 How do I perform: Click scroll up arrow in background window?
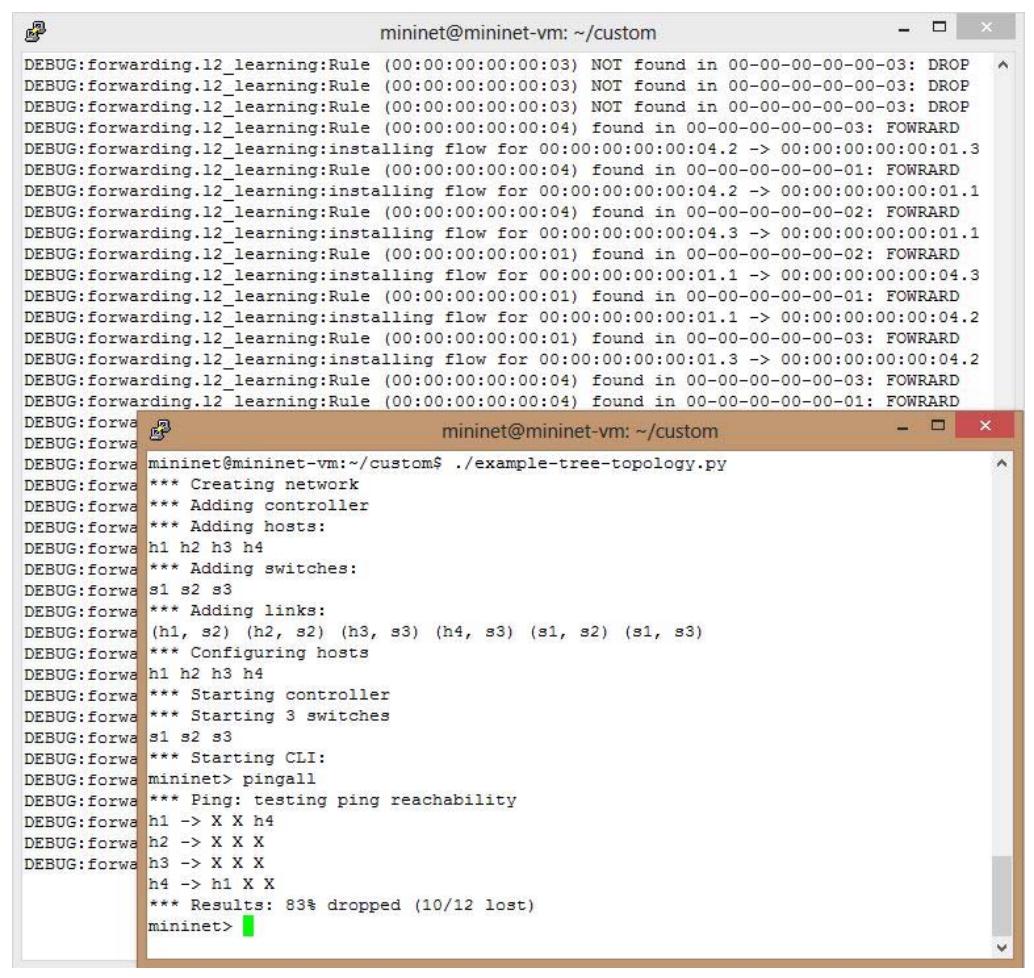click(1002, 65)
